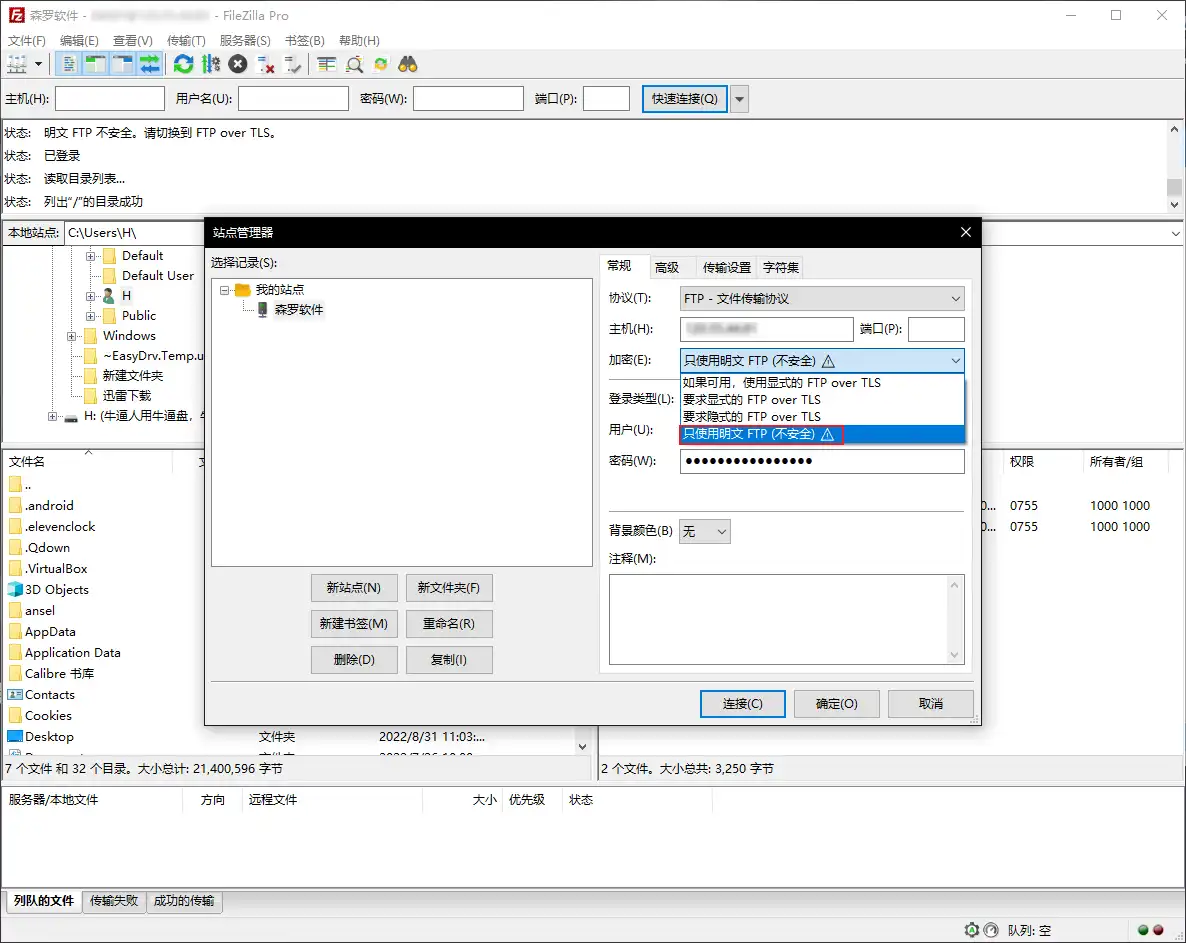This screenshot has width=1186, height=943.
Task: Click the directory comparison toolbar icon
Action: (327, 64)
